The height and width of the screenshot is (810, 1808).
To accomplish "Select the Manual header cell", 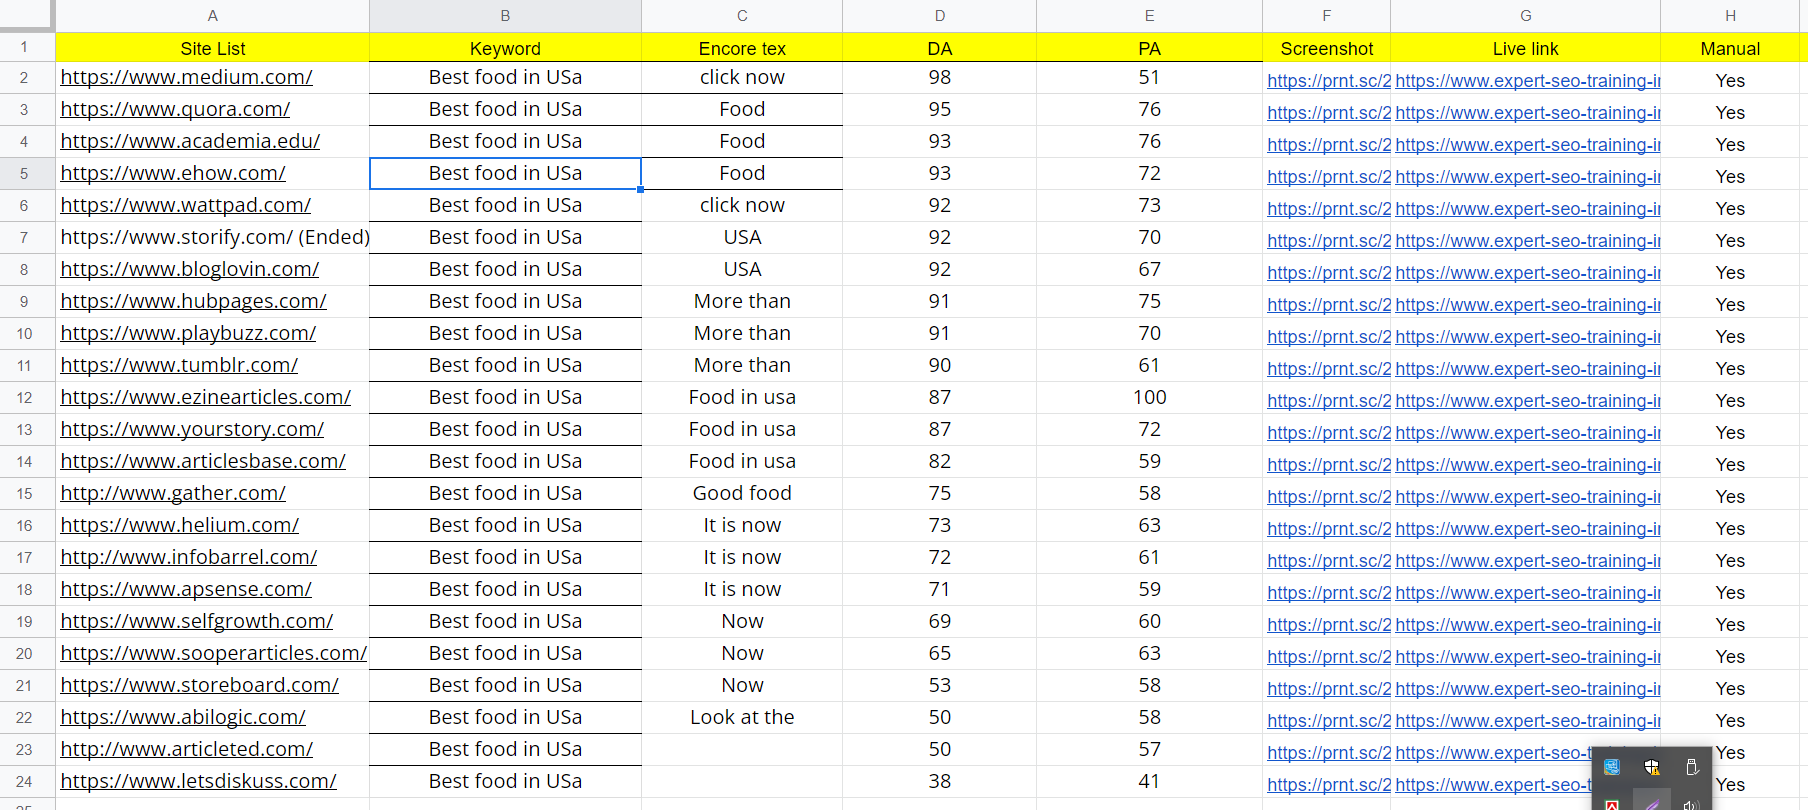I will coord(1730,48).
